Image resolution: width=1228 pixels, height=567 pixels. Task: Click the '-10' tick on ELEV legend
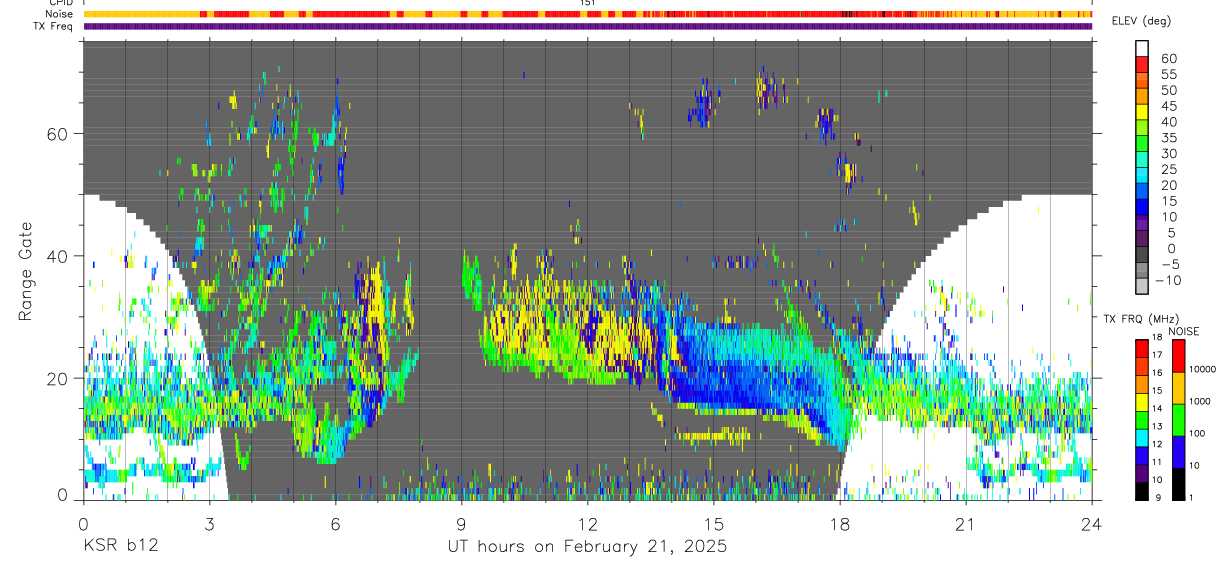[1166, 280]
